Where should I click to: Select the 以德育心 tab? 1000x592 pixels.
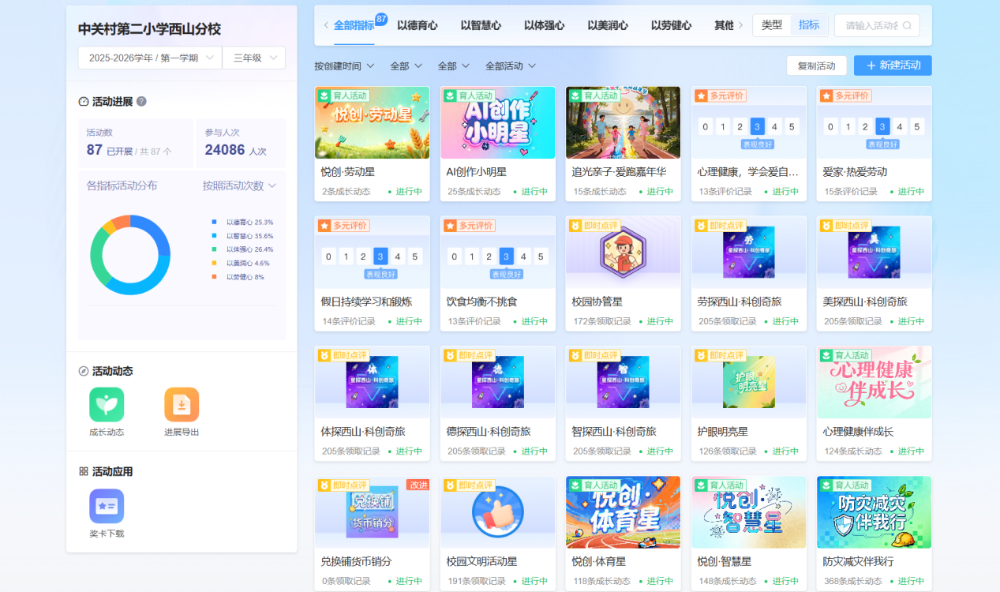pos(417,25)
